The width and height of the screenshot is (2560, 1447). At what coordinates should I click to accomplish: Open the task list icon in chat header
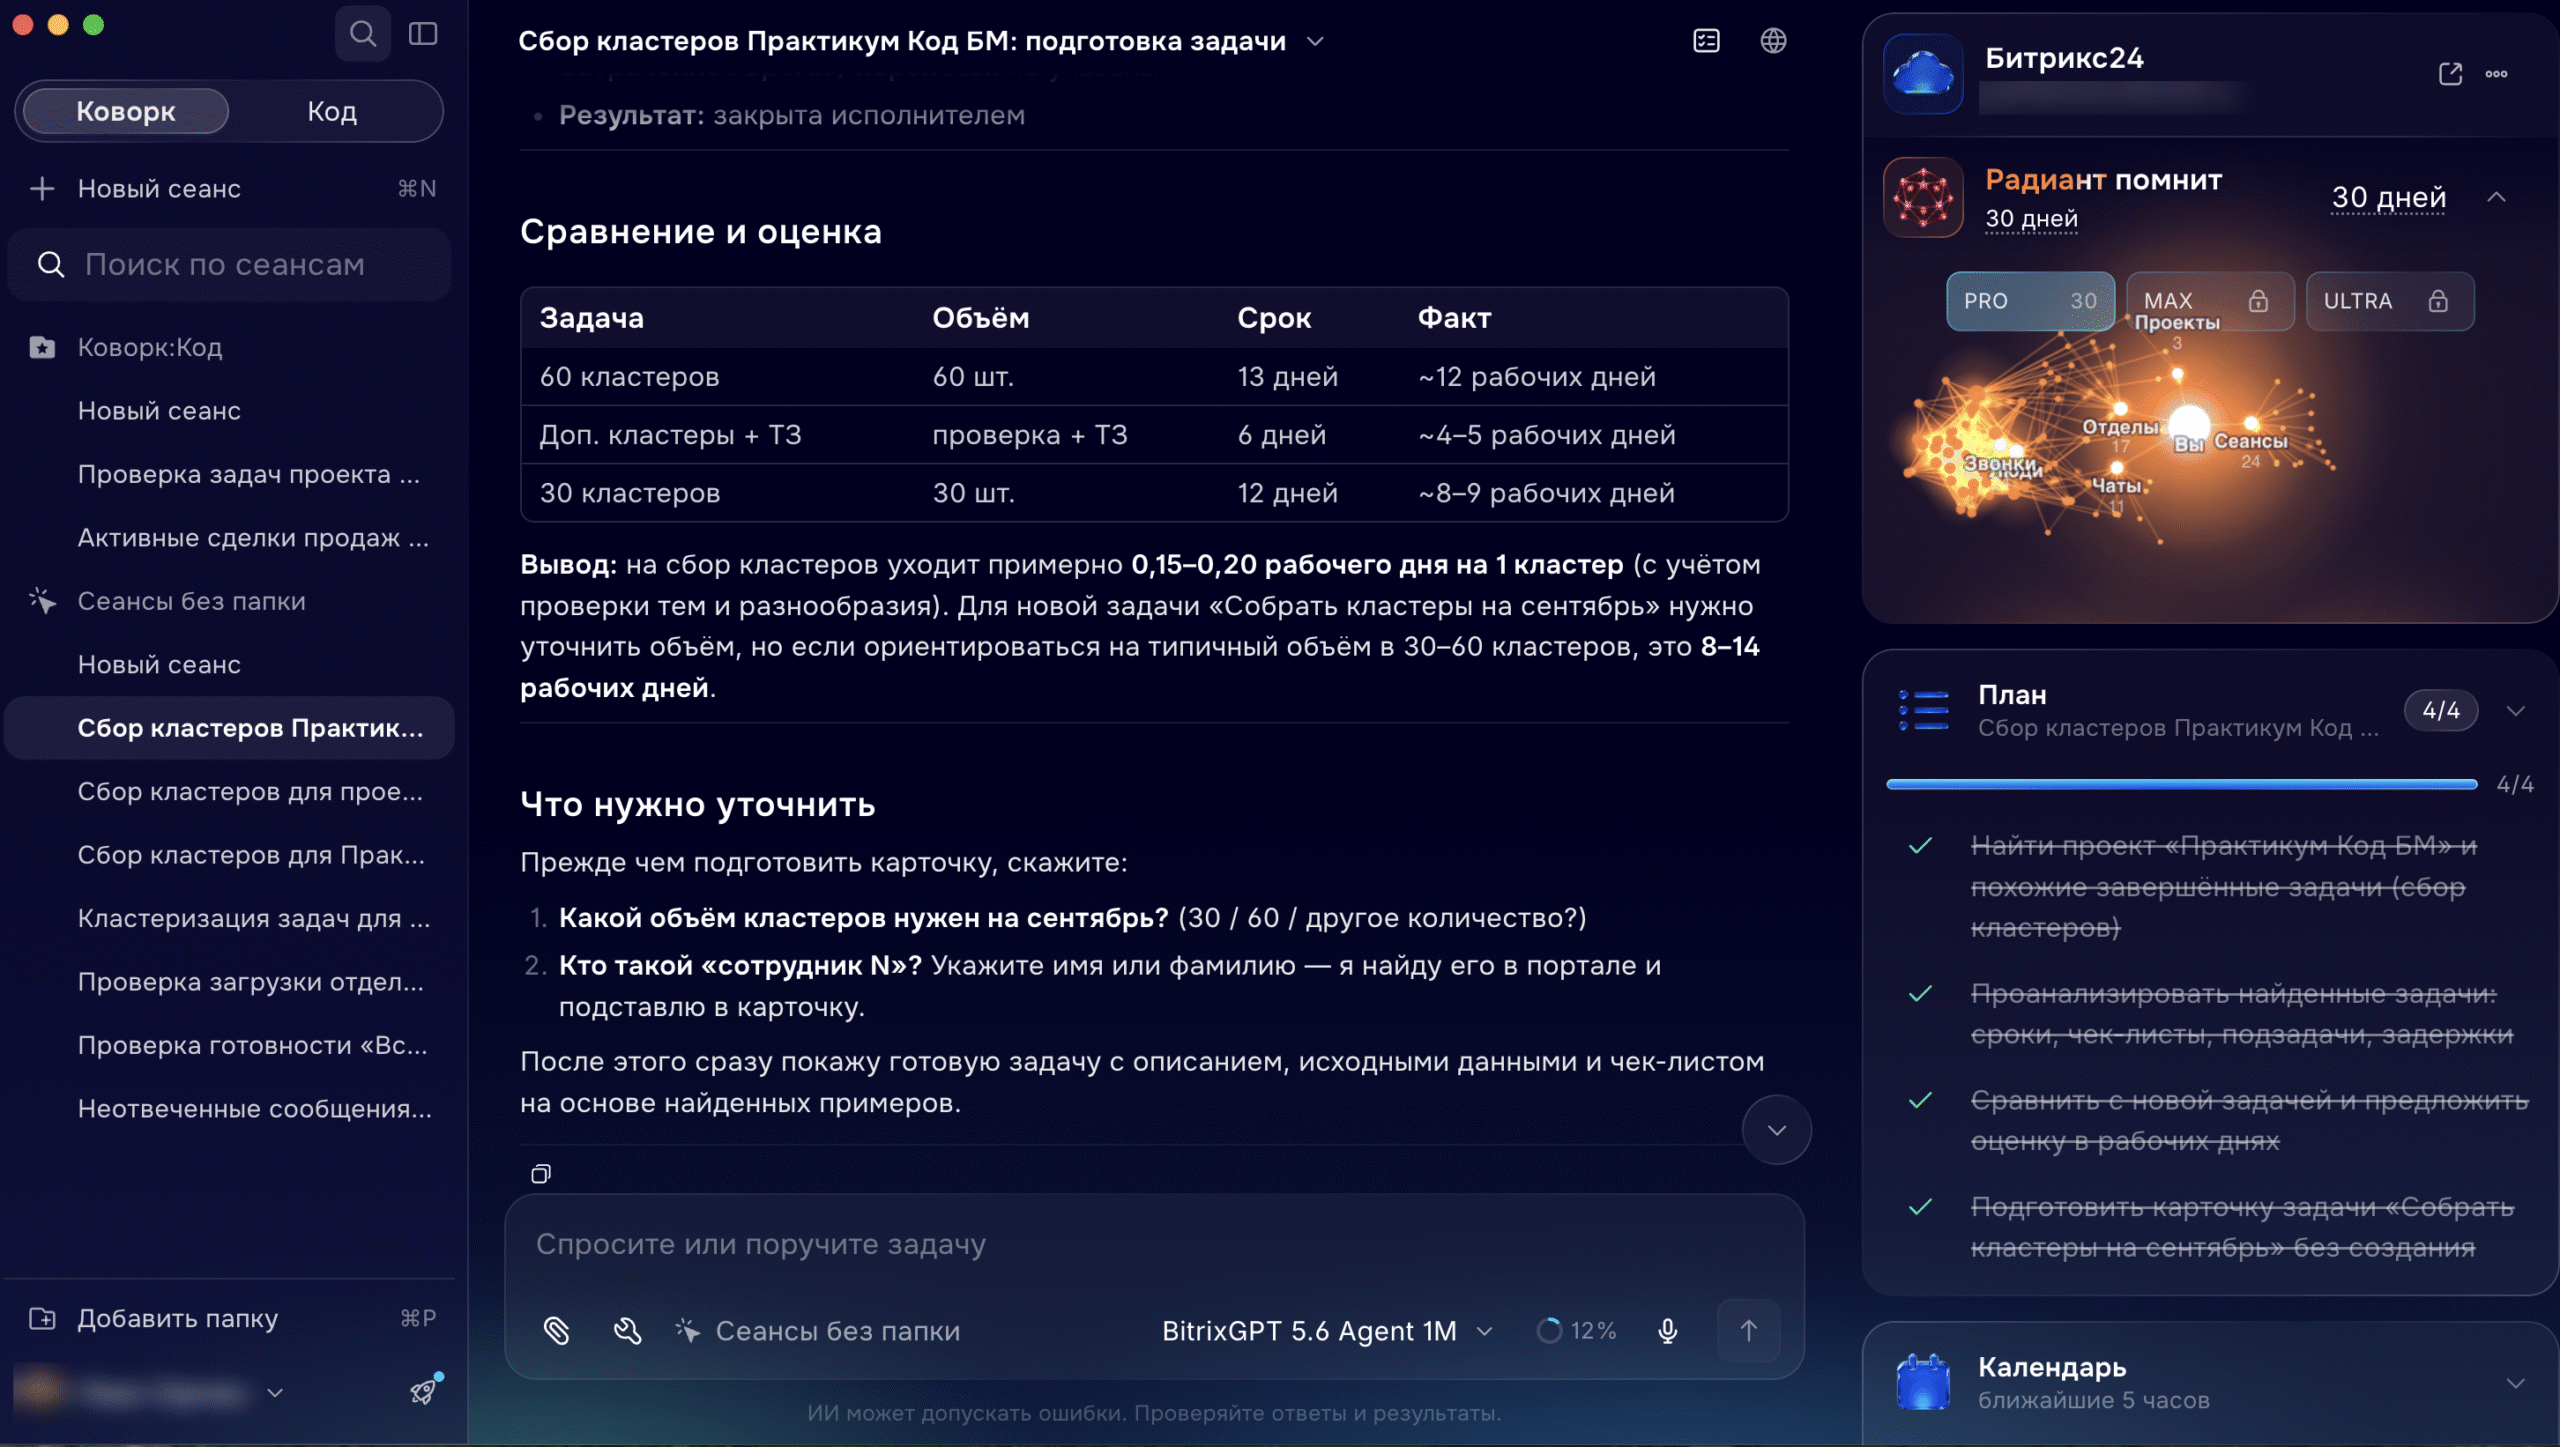point(1706,41)
